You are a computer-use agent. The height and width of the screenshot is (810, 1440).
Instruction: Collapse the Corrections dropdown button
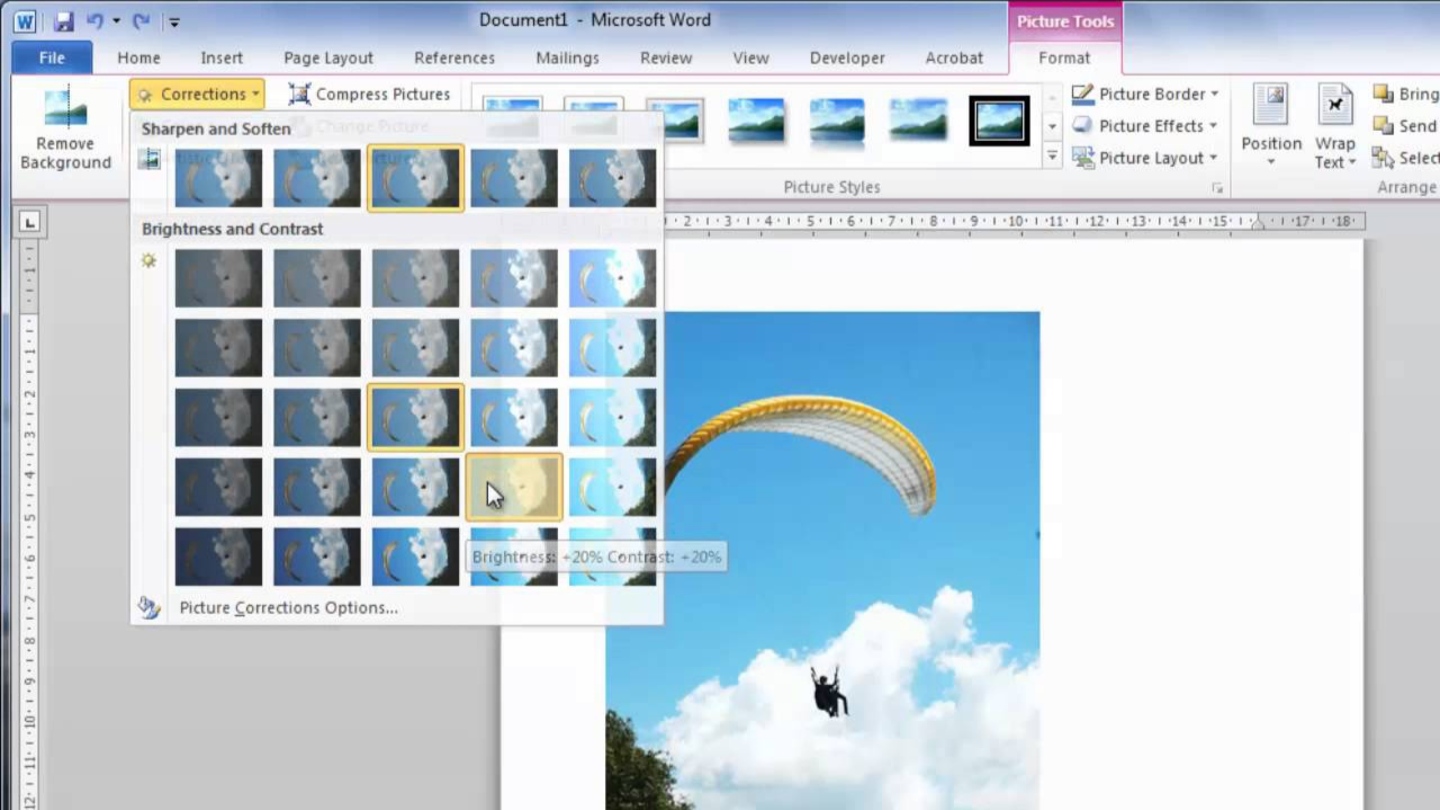197,94
